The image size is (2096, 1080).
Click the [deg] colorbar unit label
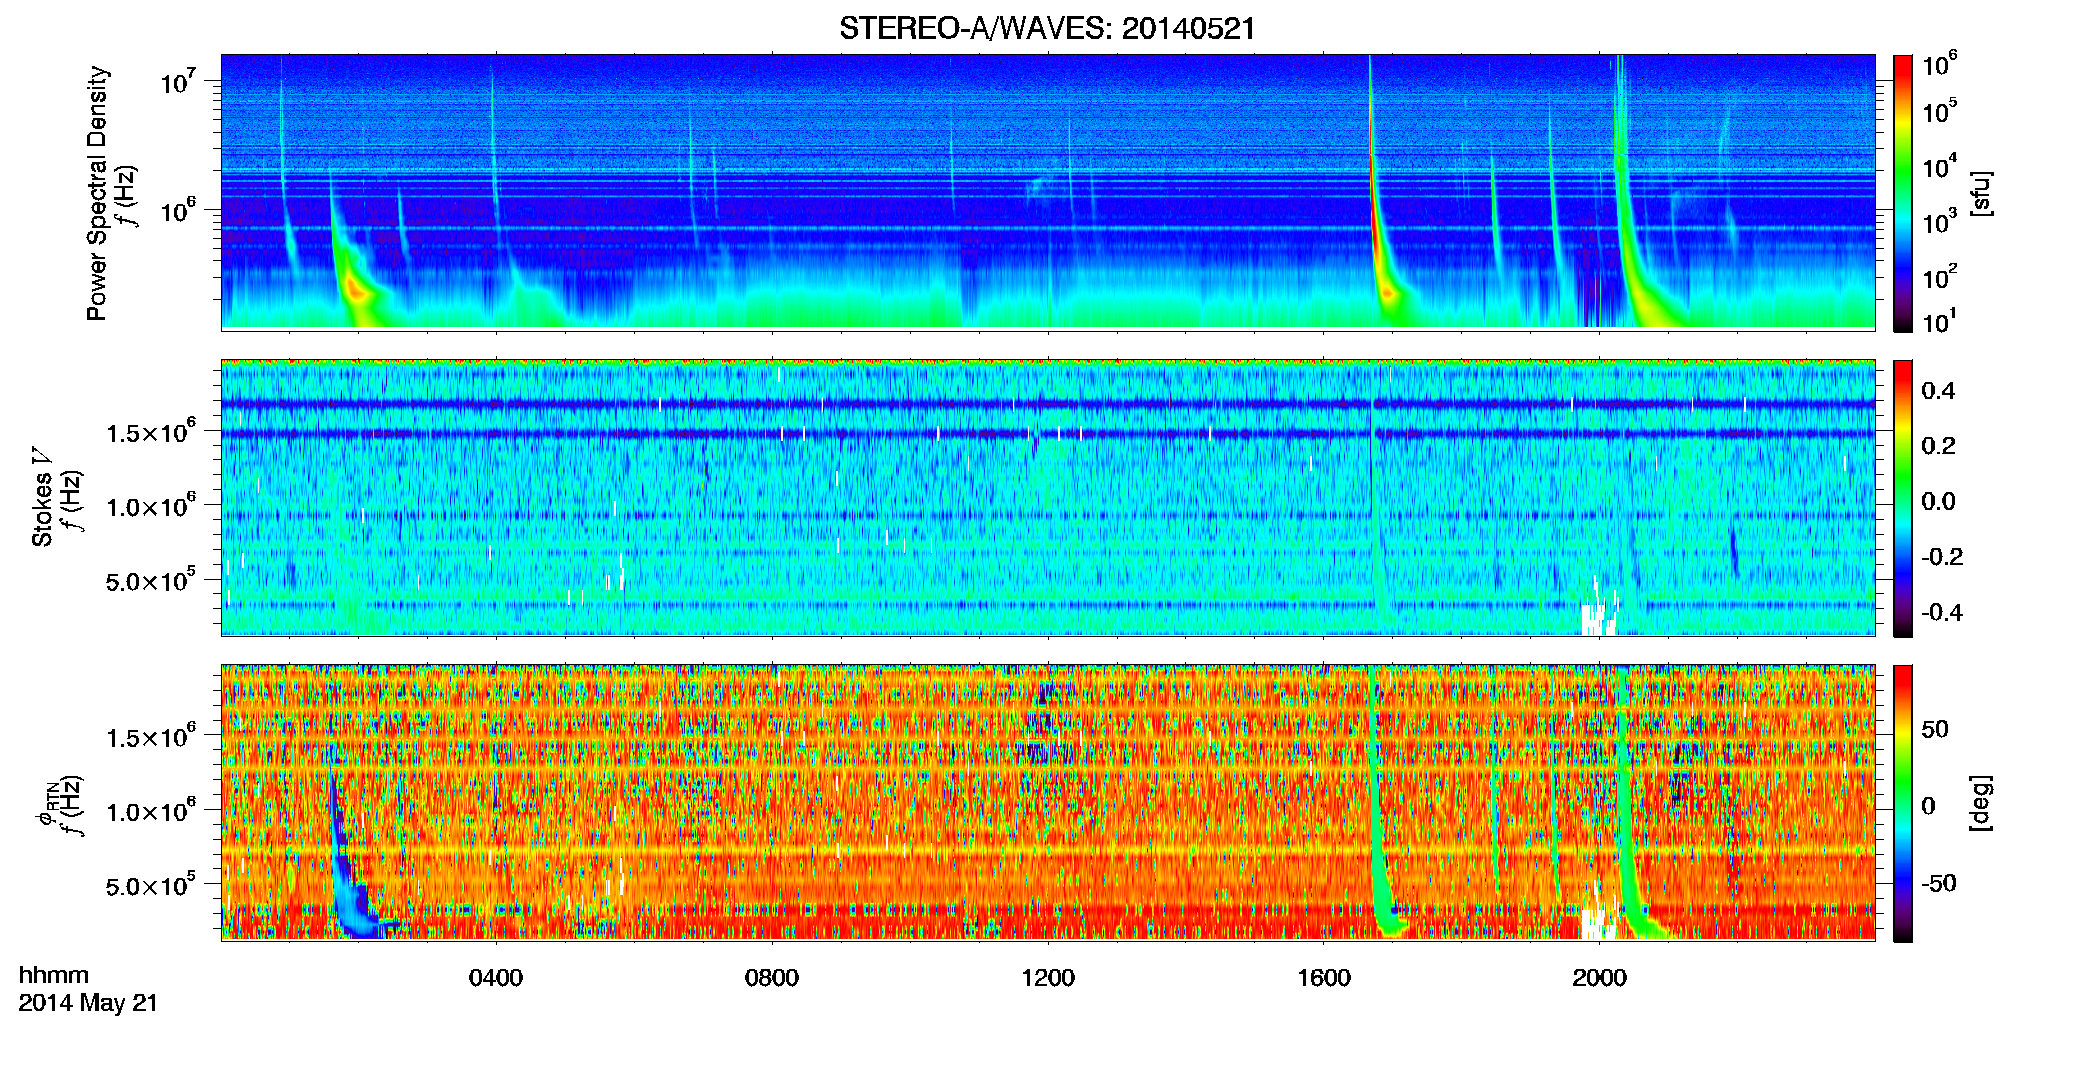(x=1982, y=803)
